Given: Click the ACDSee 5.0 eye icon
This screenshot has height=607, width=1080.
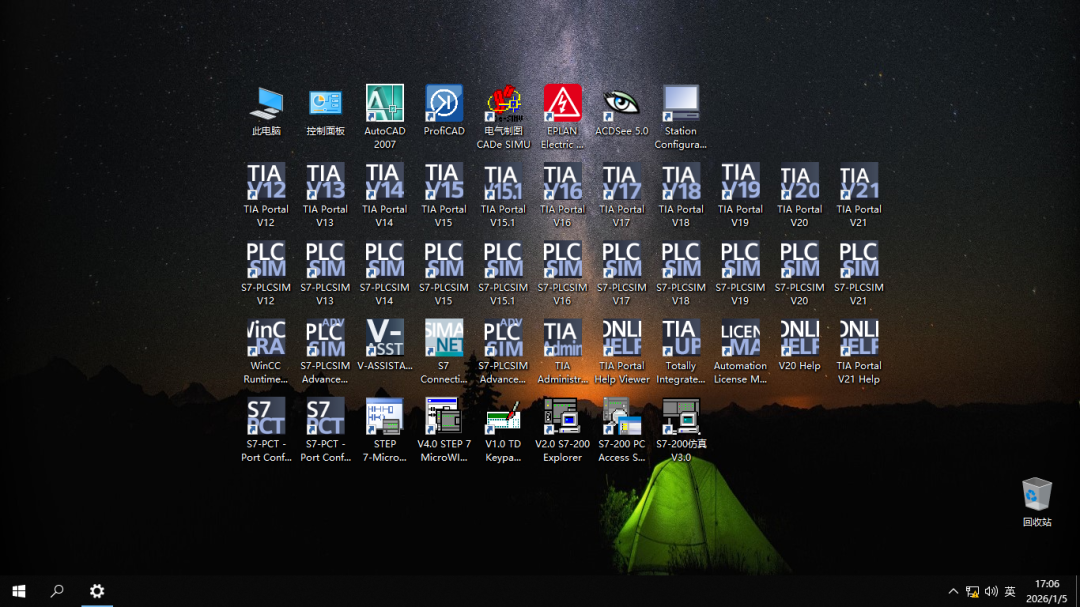Looking at the screenshot, I should coord(621,104).
